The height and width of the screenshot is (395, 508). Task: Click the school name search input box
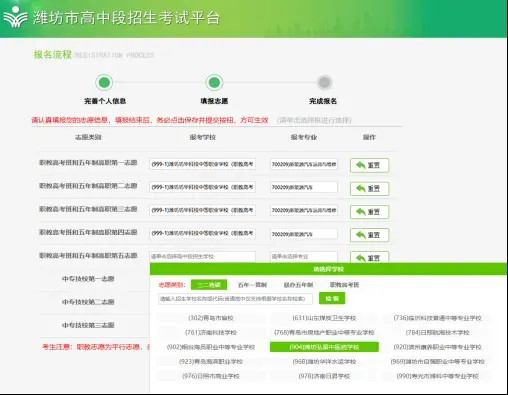tap(235, 299)
